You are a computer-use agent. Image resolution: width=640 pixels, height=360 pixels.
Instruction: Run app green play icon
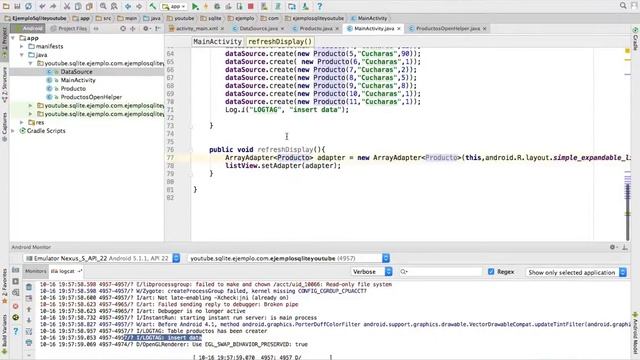(x=195, y=6)
